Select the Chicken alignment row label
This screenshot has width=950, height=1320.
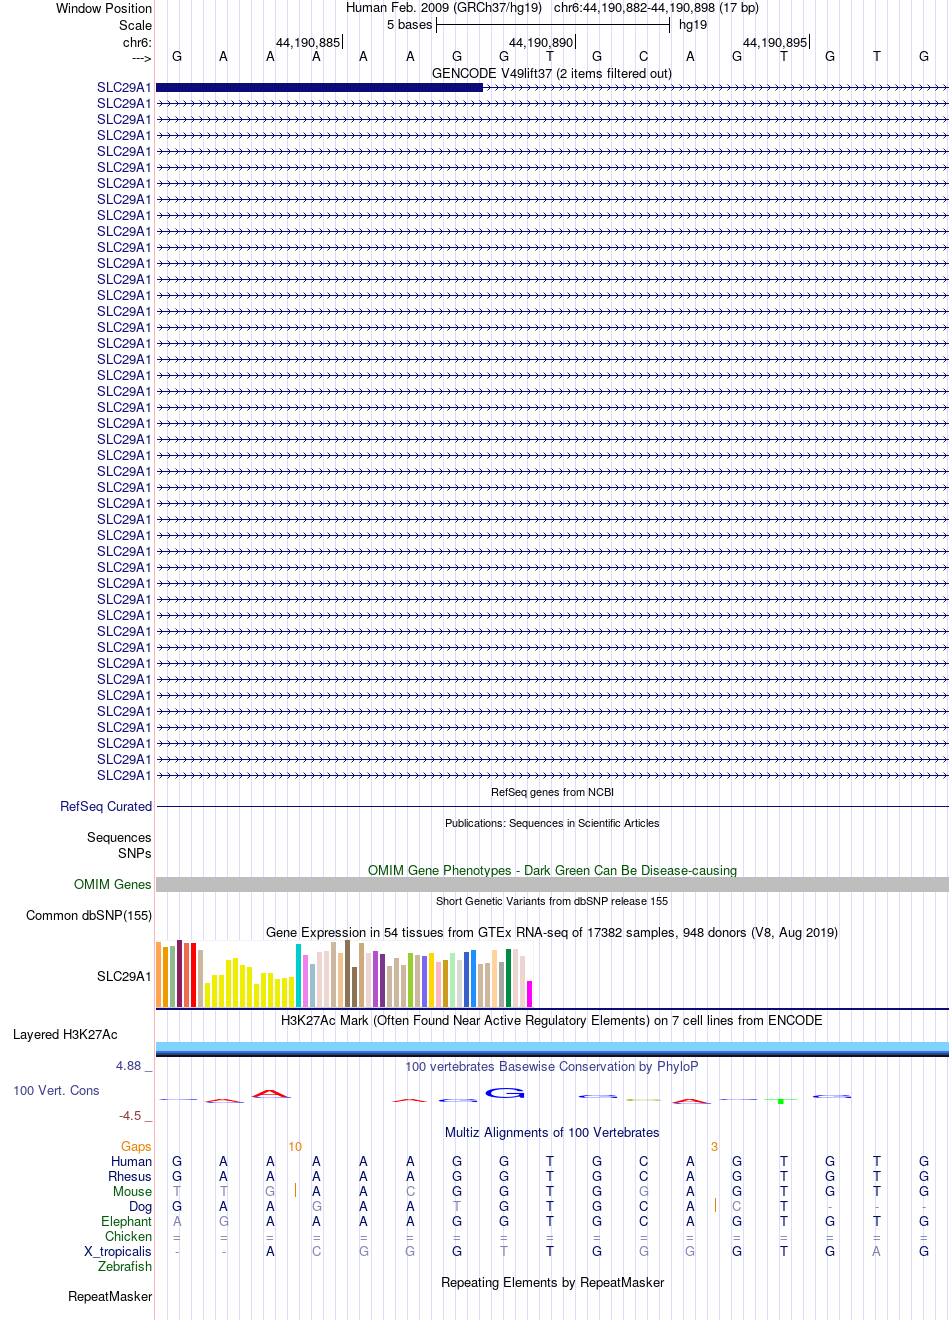click(128, 1237)
